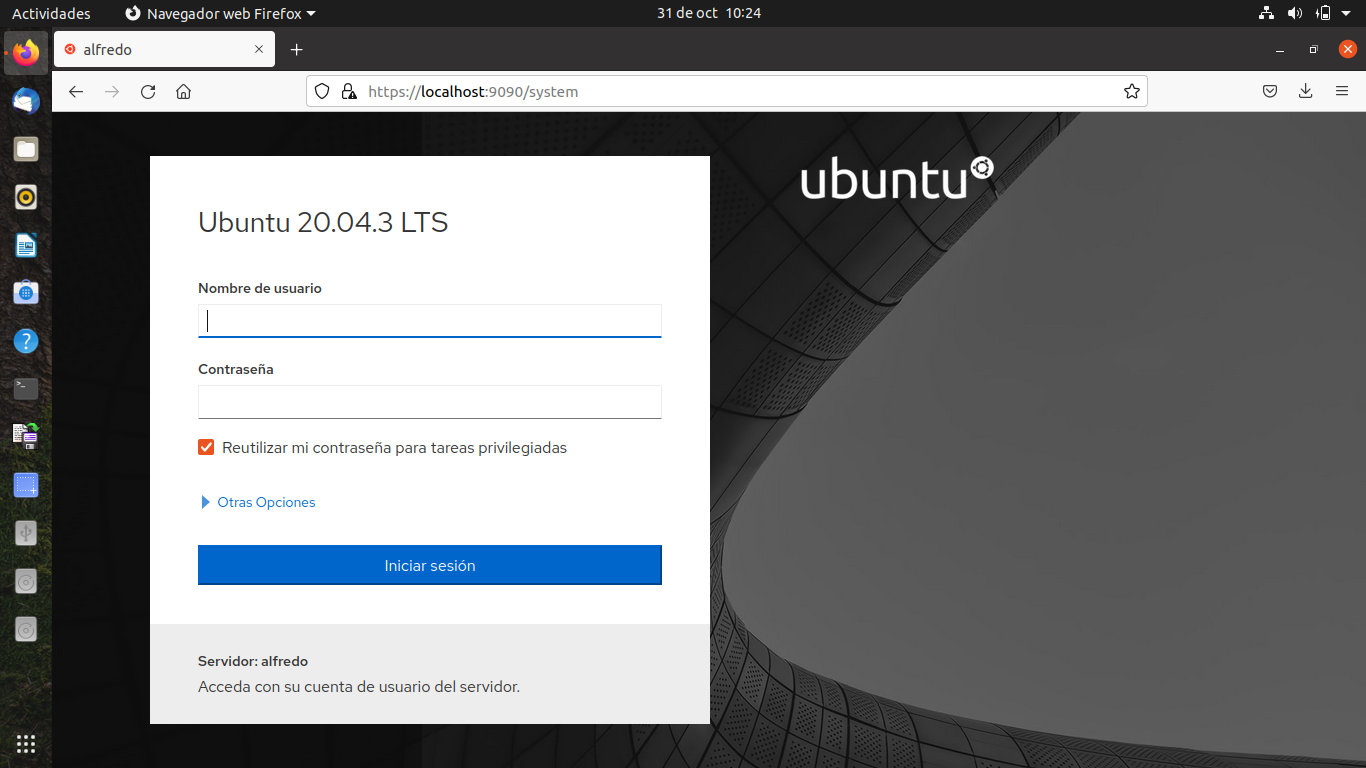
Task: Open Ubuntu Software store icon
Action: pos(26,293)
